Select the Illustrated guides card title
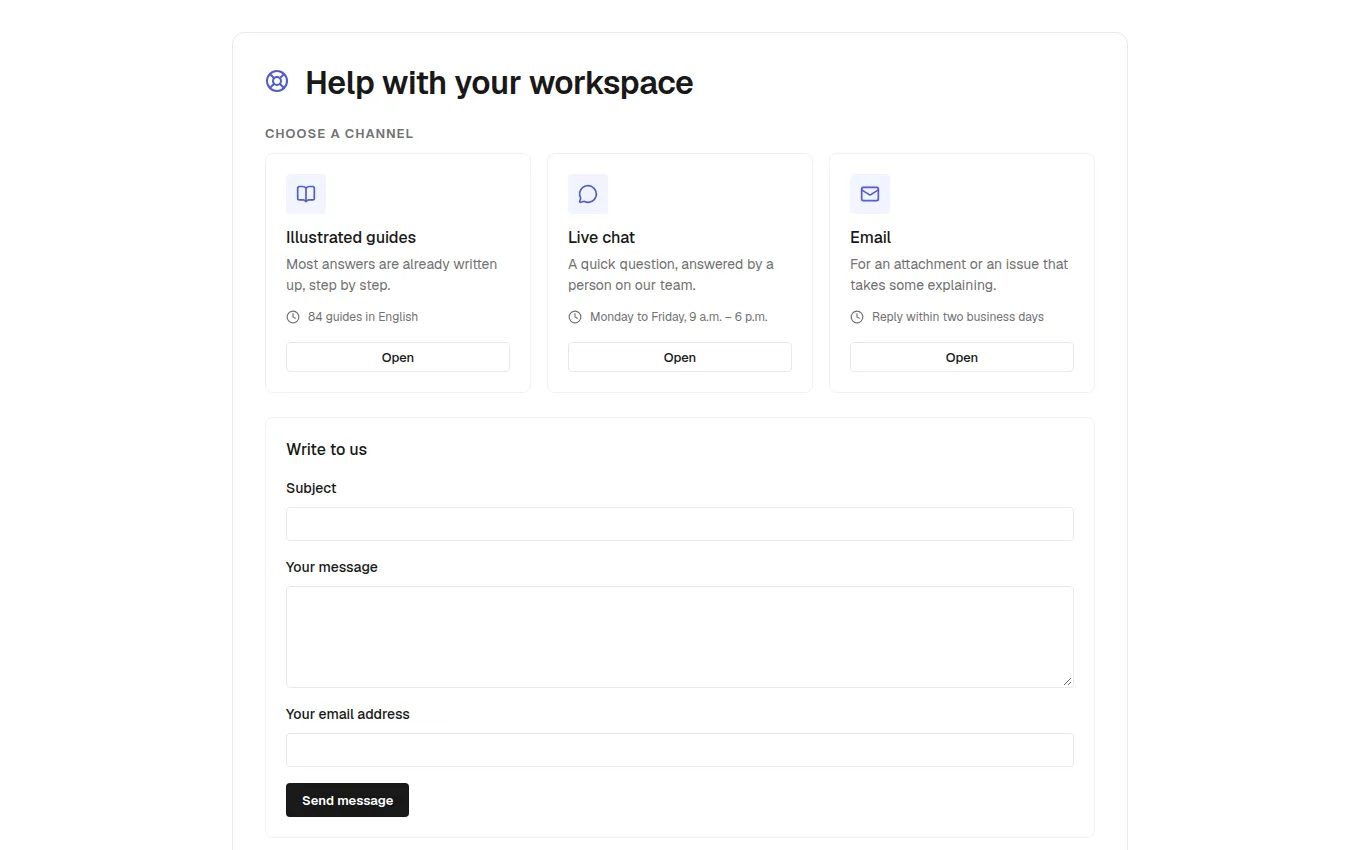1360x850 pixels. click(351, 237)
